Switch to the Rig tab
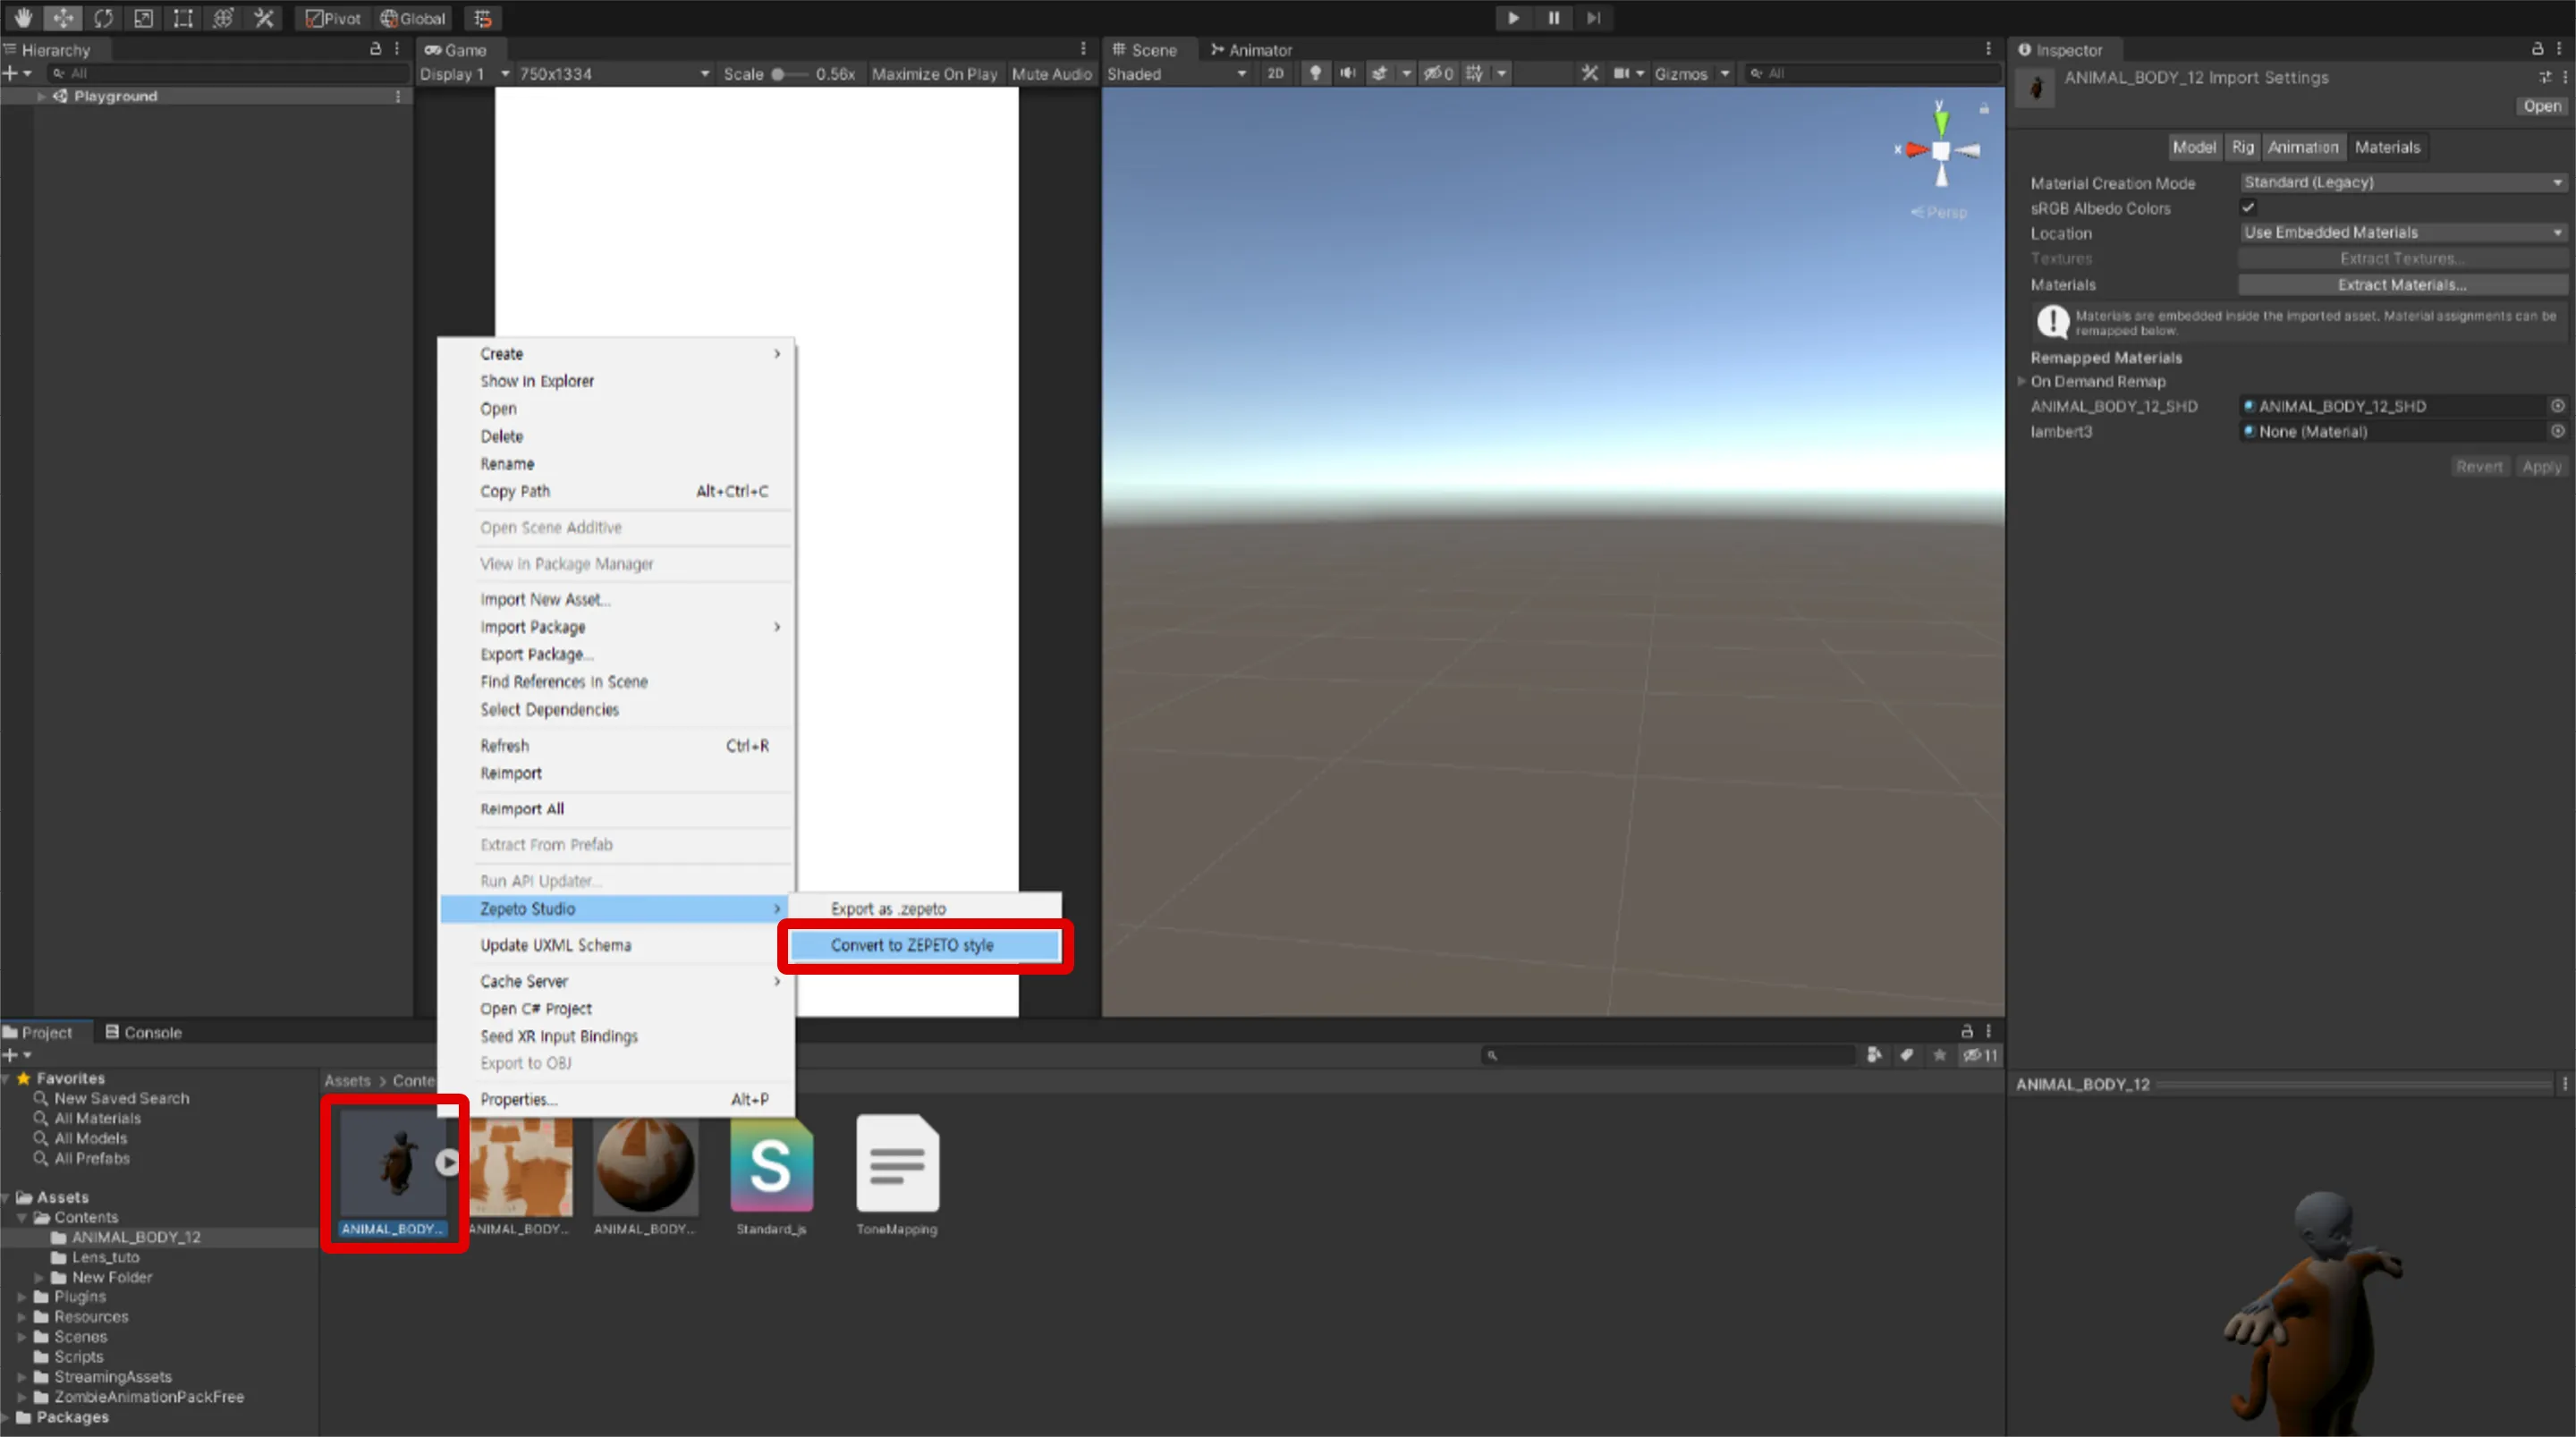This screenshot has height=1437, width=2576. coord(2243,147)
